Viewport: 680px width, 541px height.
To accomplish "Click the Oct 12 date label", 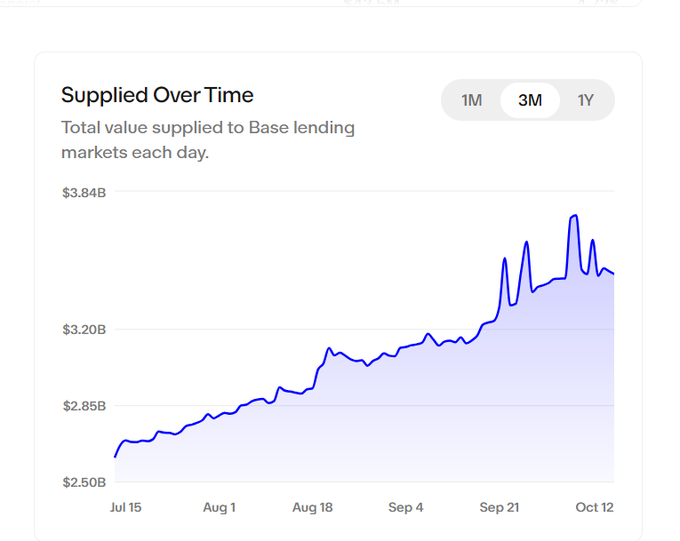I will pos(595,507).
